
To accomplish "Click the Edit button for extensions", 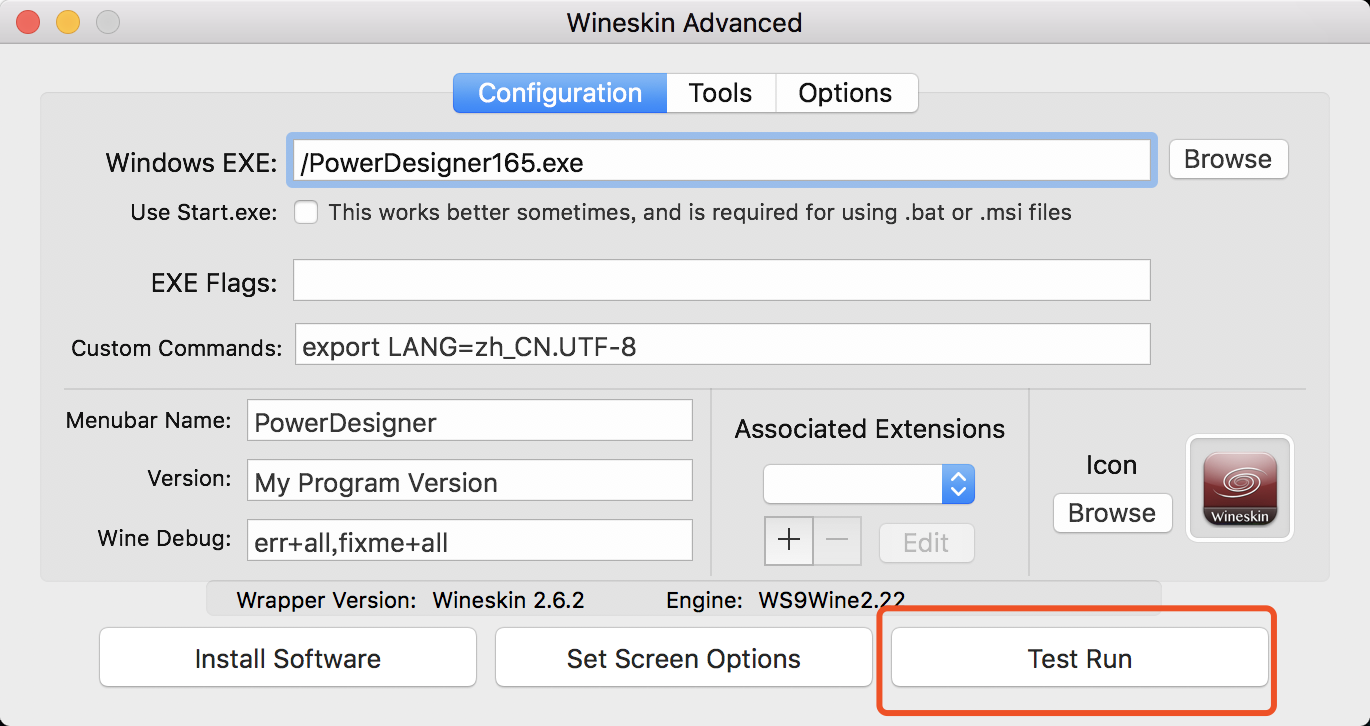I will [926, 543].
